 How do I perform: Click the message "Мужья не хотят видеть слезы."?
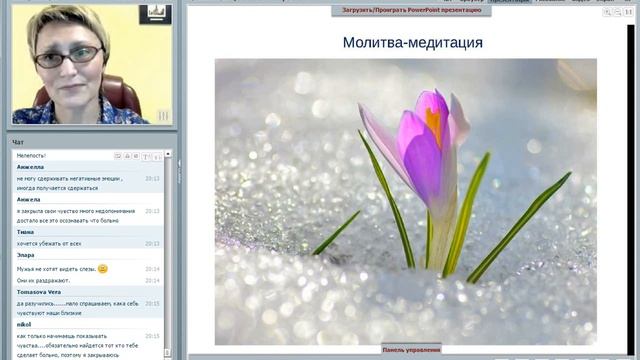(56, 269)
